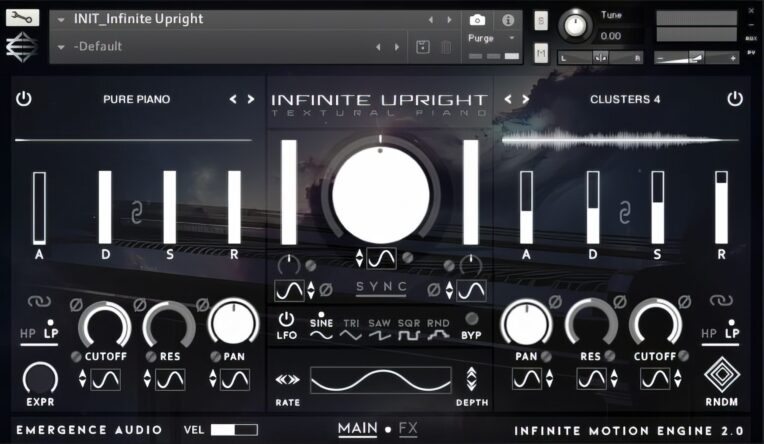Toggle the Clusters 4 layer power button
Viewport: 764px width, 444px height.
click(735, 99)
